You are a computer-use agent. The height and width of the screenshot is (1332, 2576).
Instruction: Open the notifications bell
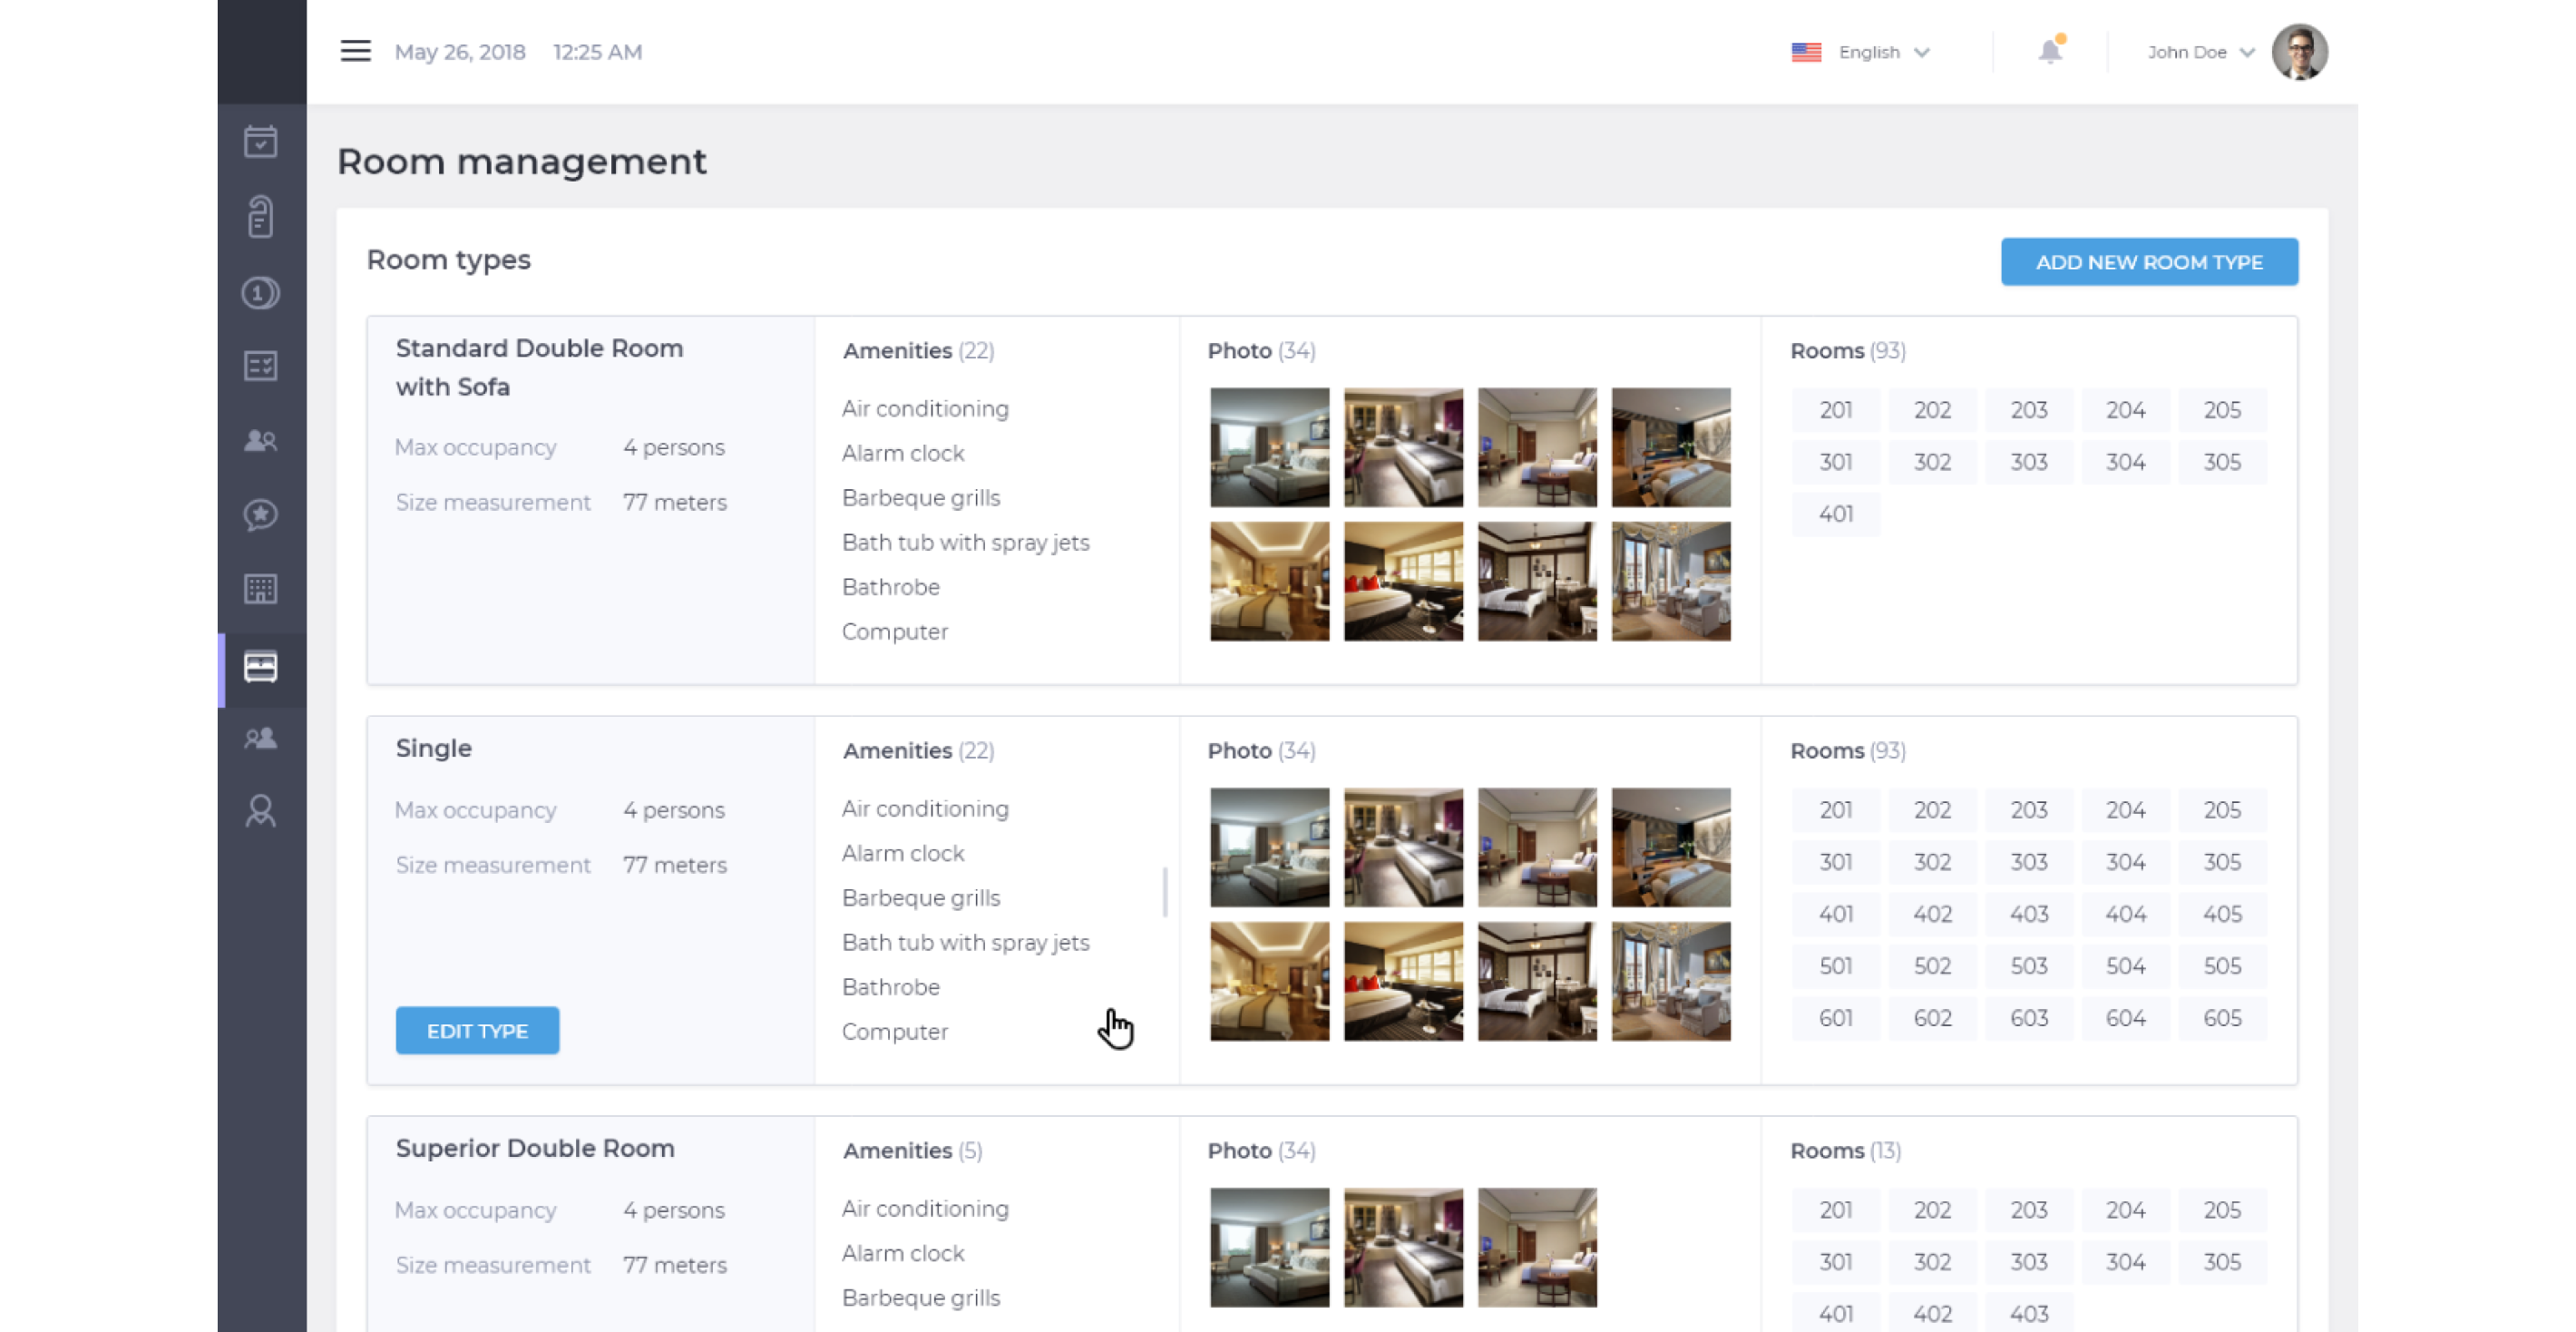[x=2050, y=51]
